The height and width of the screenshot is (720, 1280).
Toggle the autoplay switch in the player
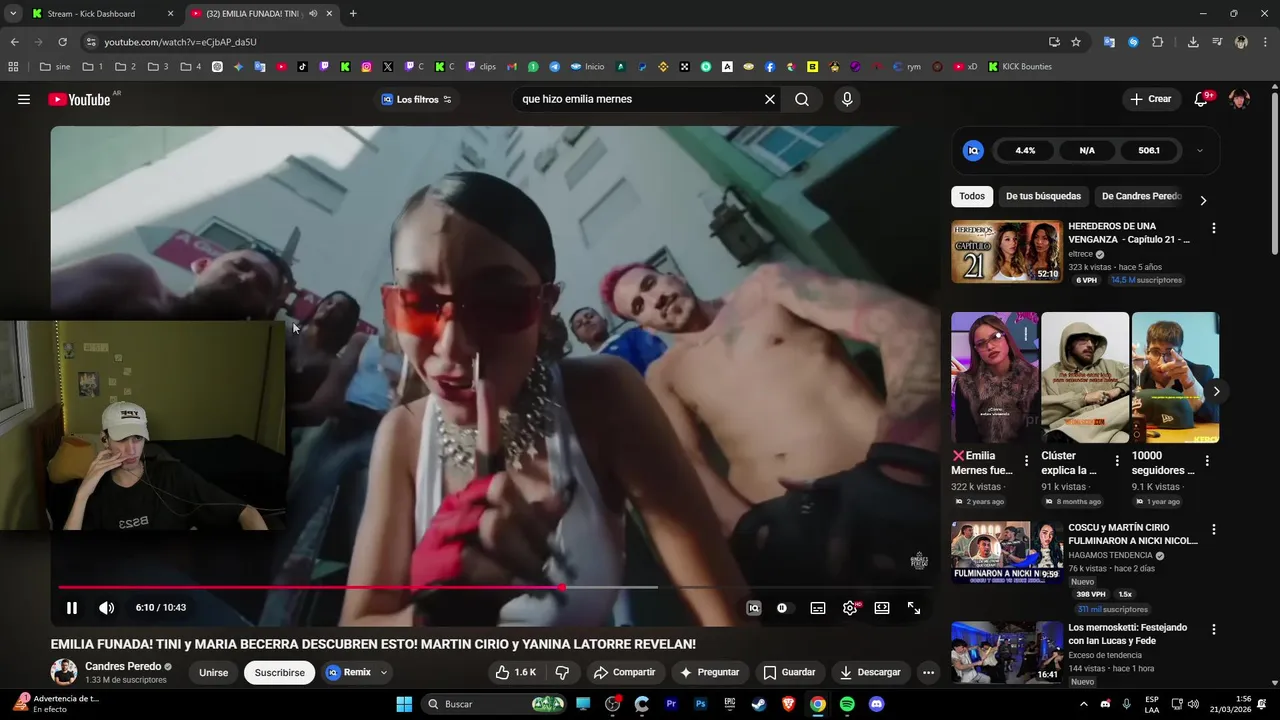[x=783, y=608]
